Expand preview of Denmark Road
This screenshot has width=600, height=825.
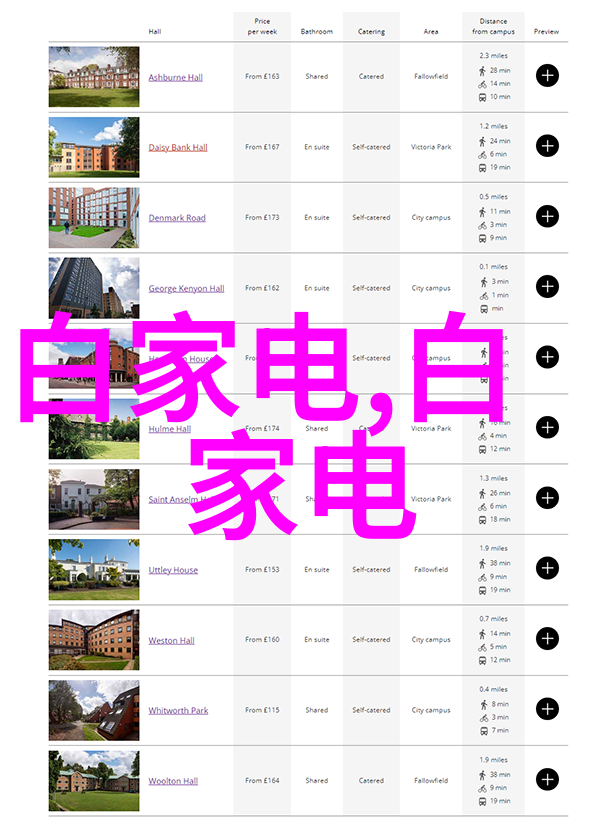[x=547, y=216]
